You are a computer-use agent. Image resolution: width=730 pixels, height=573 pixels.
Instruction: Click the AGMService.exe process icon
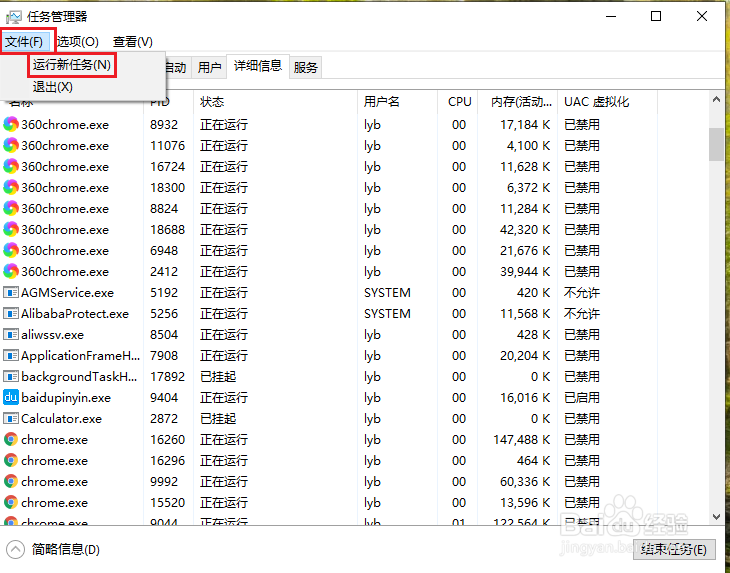[11, 292]
